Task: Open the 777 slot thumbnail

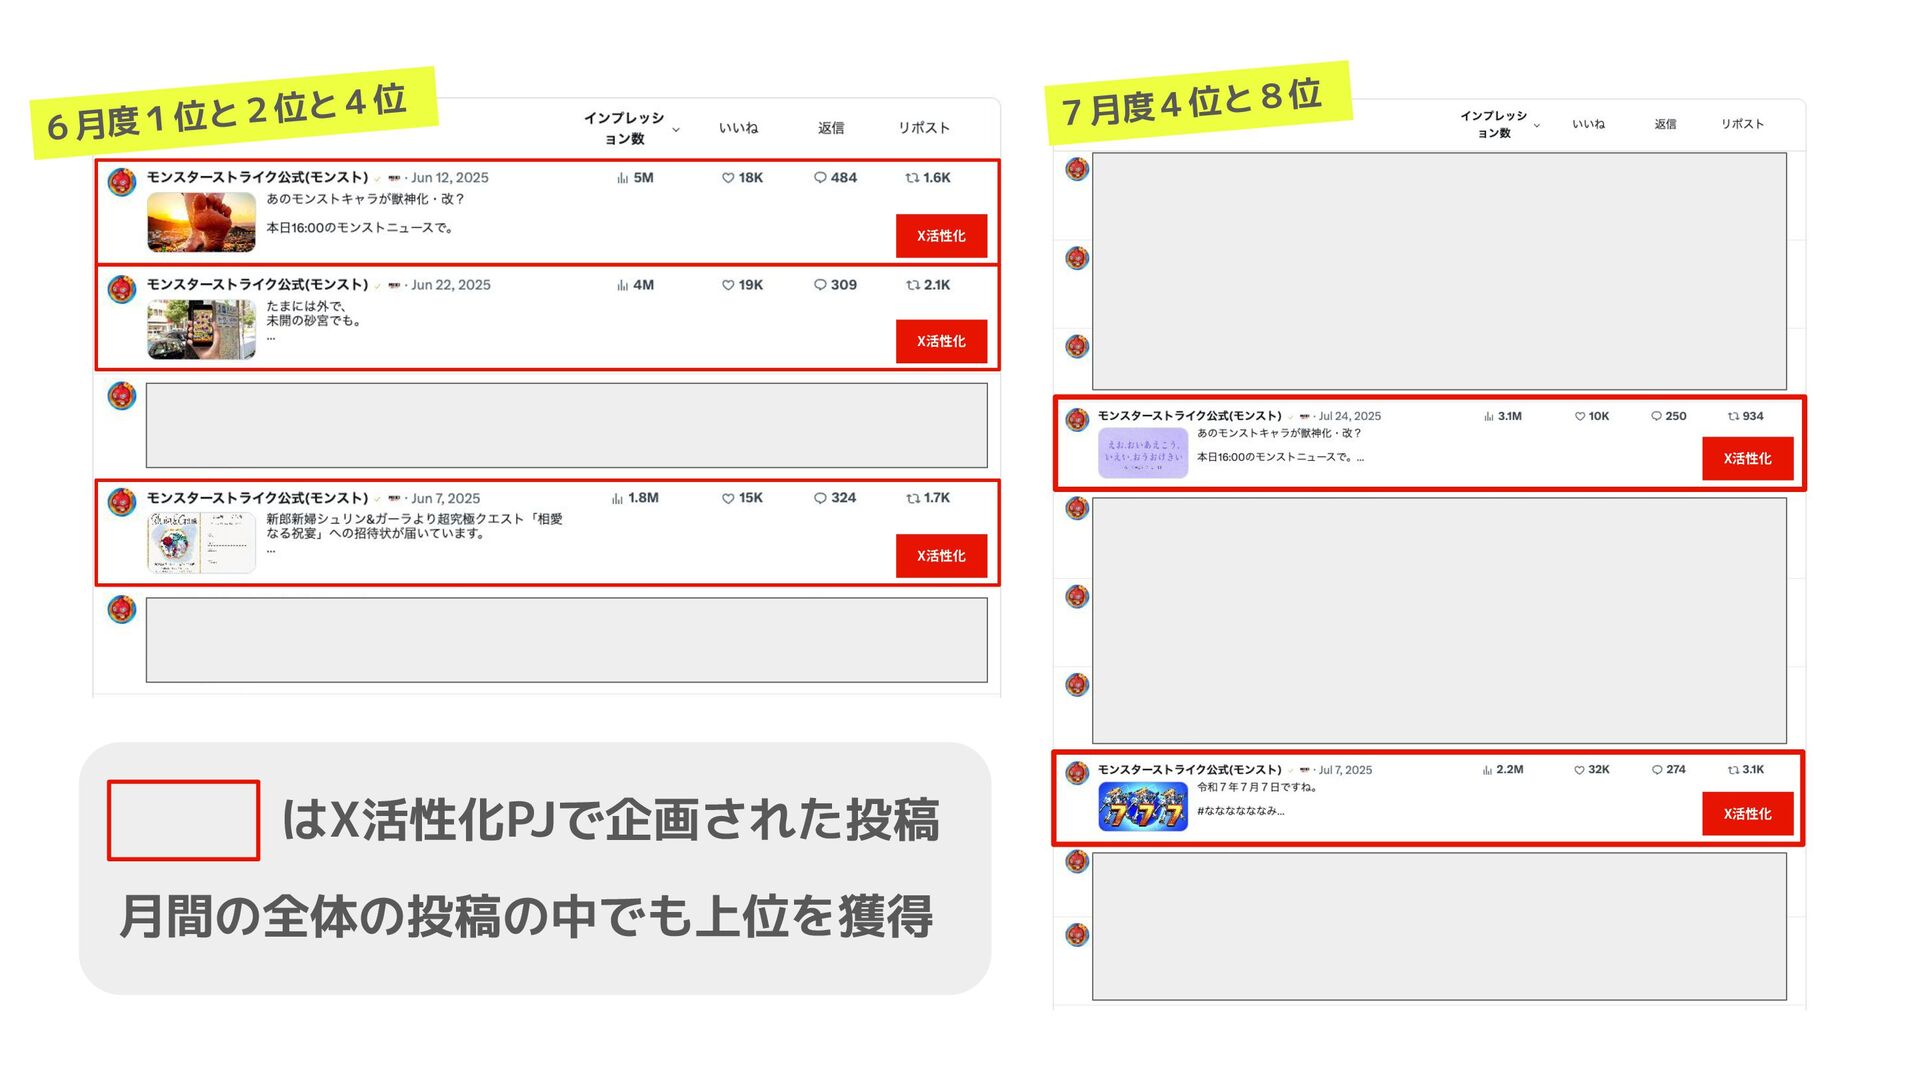Action: (x=1143, y=807)
